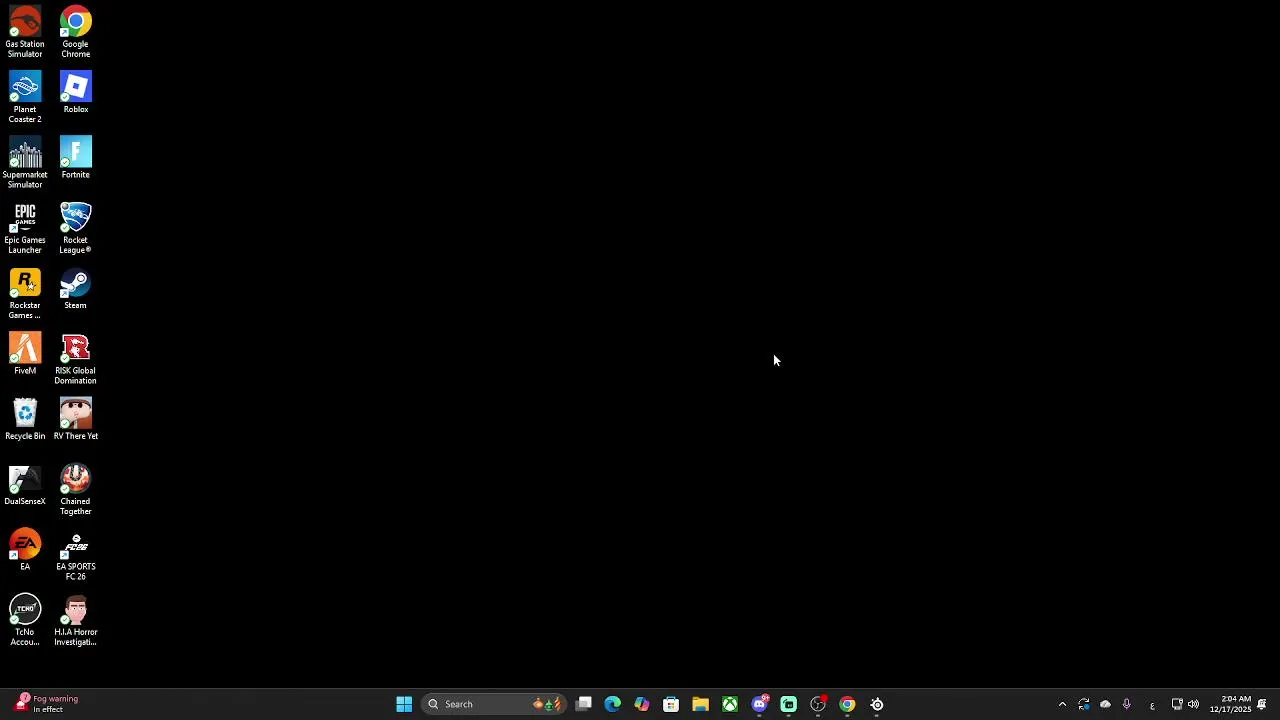Image resolution: width=1280 pixels, height=720 pixels.
Task: Open OBS Studio from the taskbar
Action: tap(818, 704)
